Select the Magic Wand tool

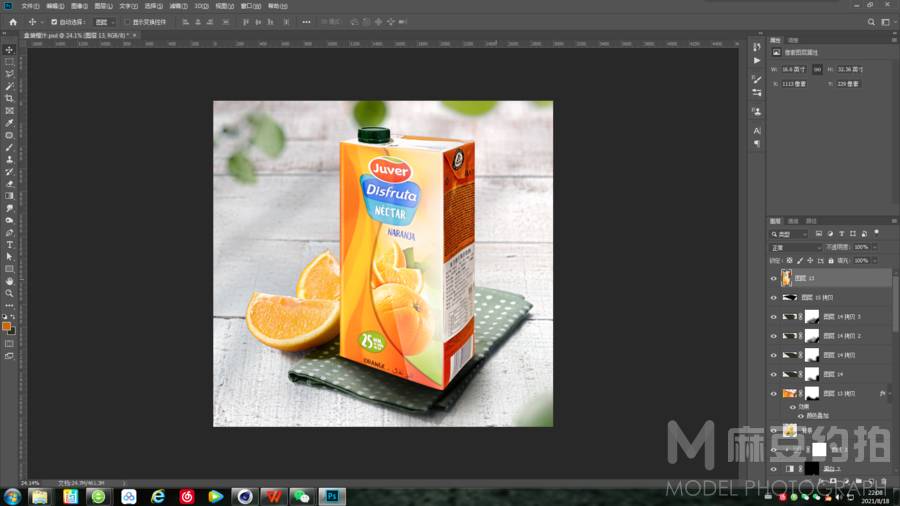[x=9, y=86]
